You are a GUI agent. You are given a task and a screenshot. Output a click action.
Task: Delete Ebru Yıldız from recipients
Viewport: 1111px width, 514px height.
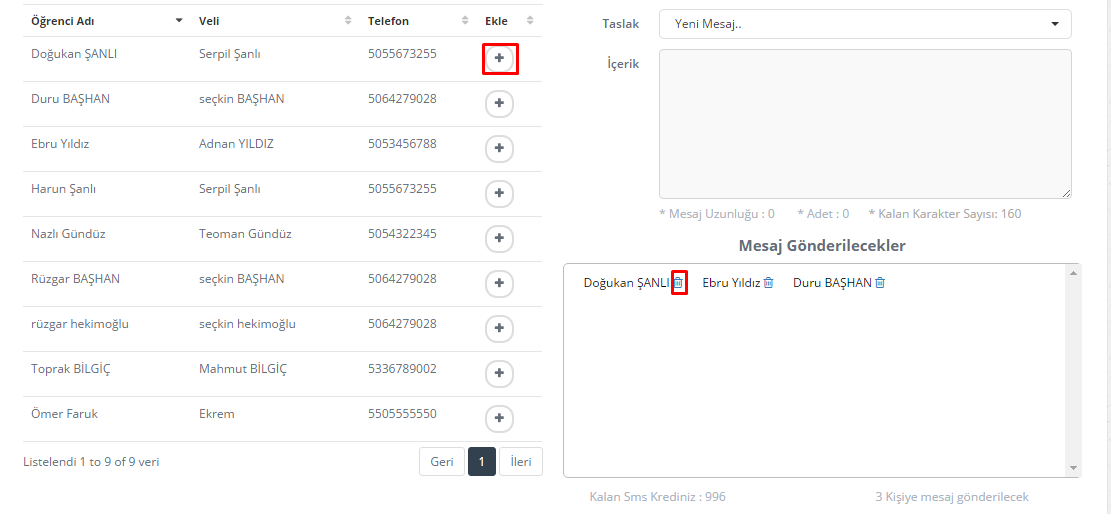tap(768, 283)
